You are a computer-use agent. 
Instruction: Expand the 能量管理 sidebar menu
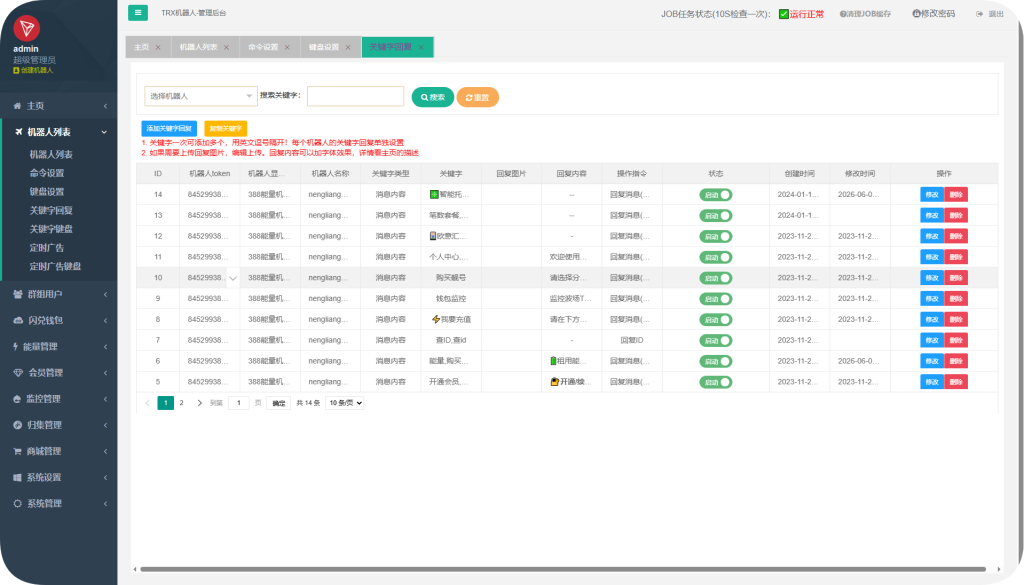click(x=105, y=347)
